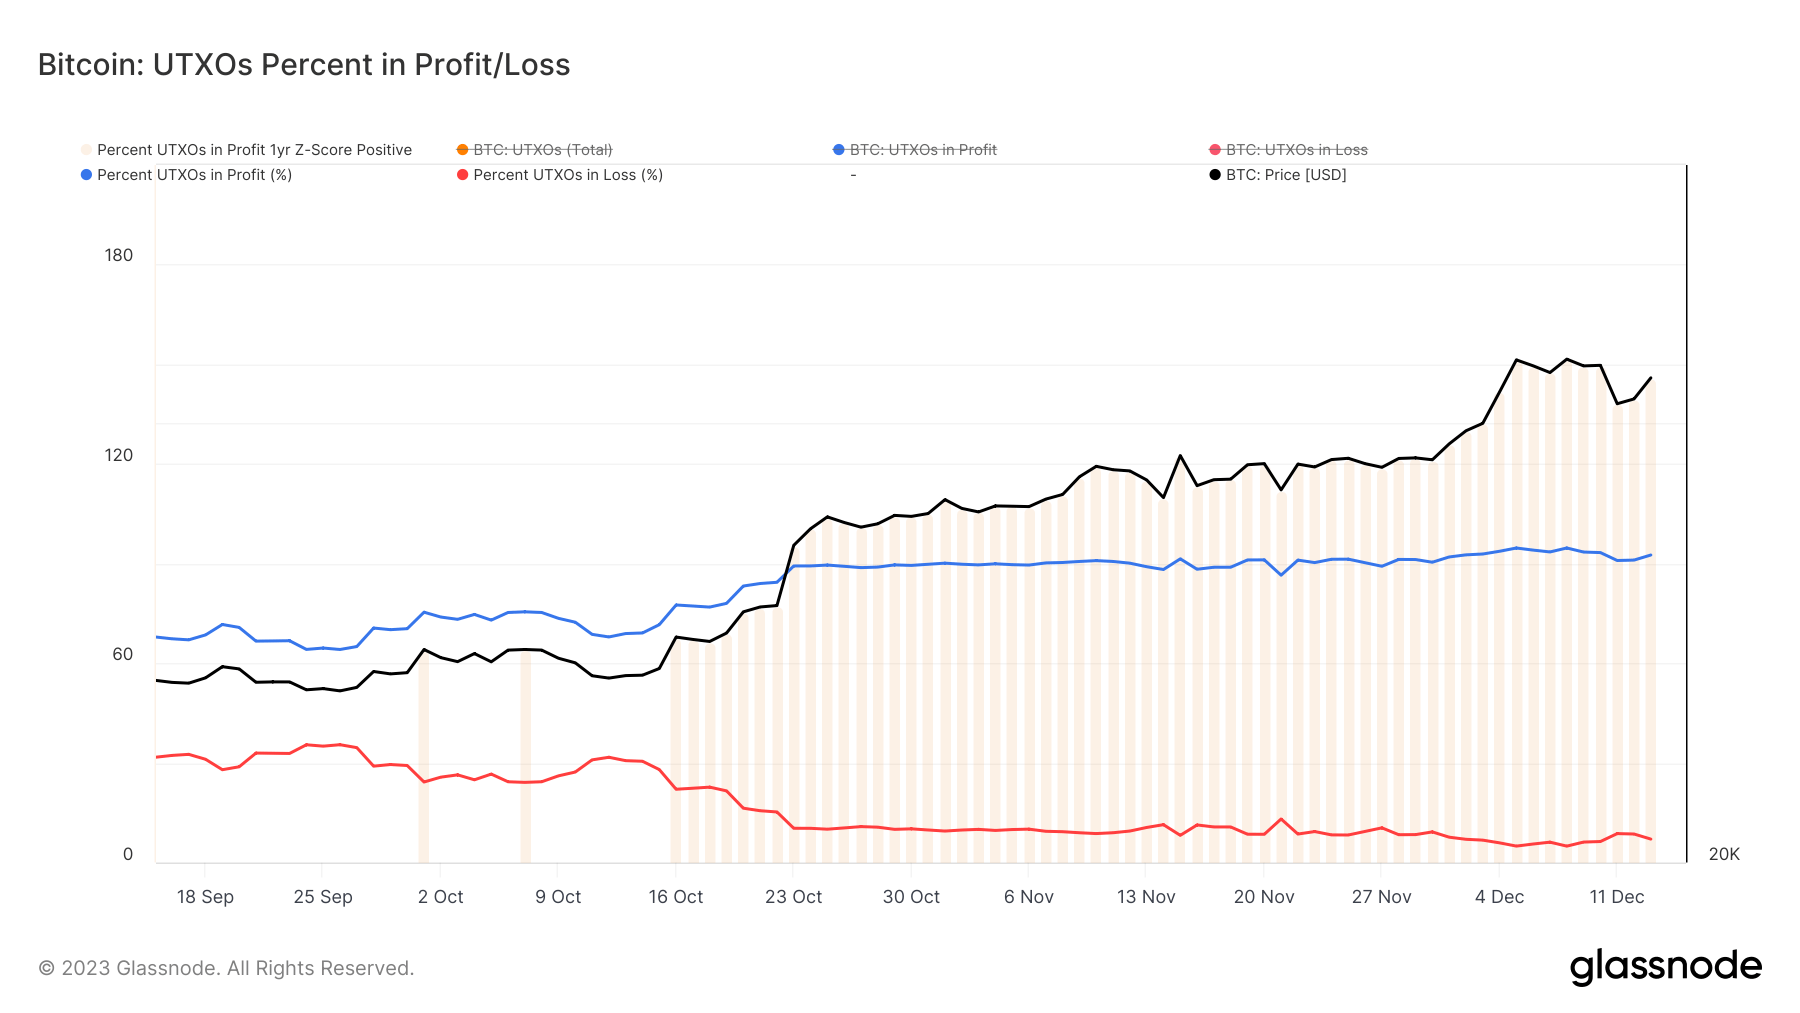Viewport: 1800px width, 1013px height.
Task: Enable the struck-through BTC: UTXOs in Profit legend entry
Action: [915, 150]
